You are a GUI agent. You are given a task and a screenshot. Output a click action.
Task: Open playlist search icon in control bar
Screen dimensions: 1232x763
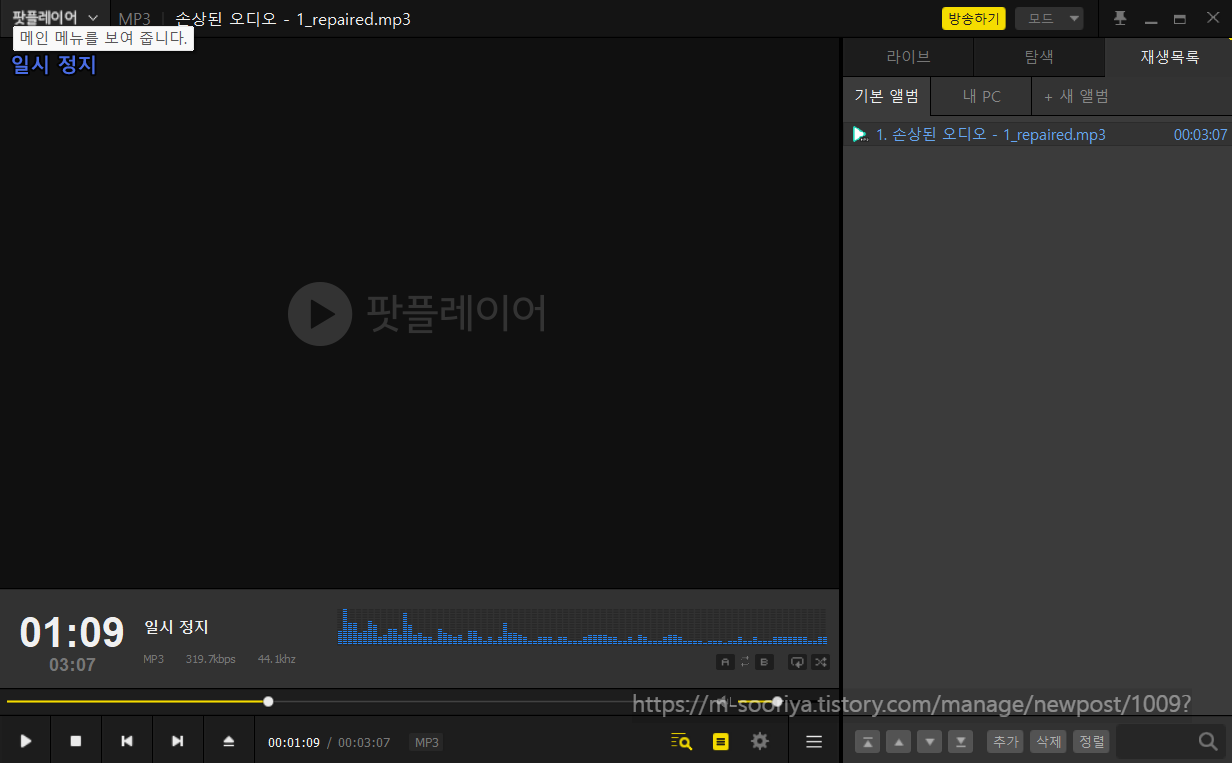(681, 741)
